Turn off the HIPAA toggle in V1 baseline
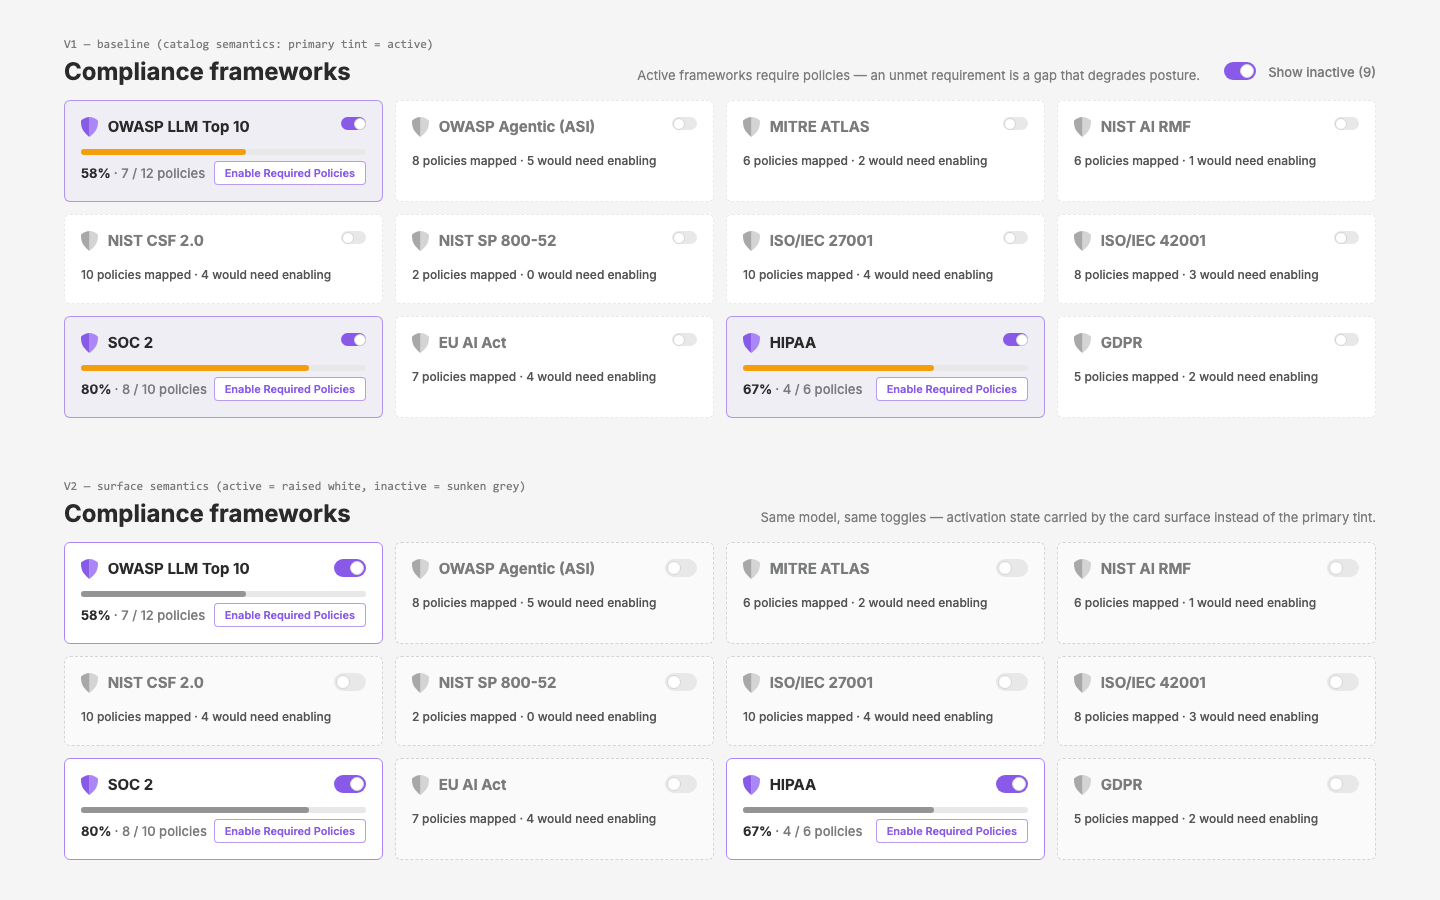The image size is (1440, 900). click(1015, 340)
